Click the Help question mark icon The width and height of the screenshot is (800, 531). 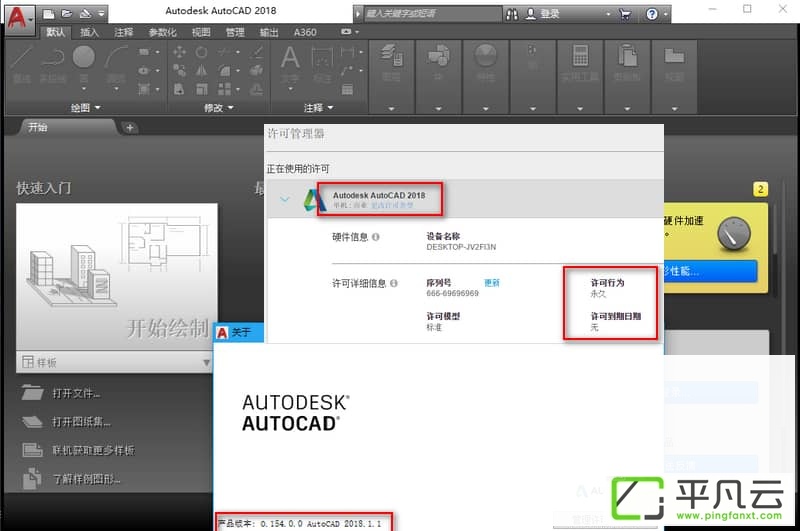tap(652, 14)
